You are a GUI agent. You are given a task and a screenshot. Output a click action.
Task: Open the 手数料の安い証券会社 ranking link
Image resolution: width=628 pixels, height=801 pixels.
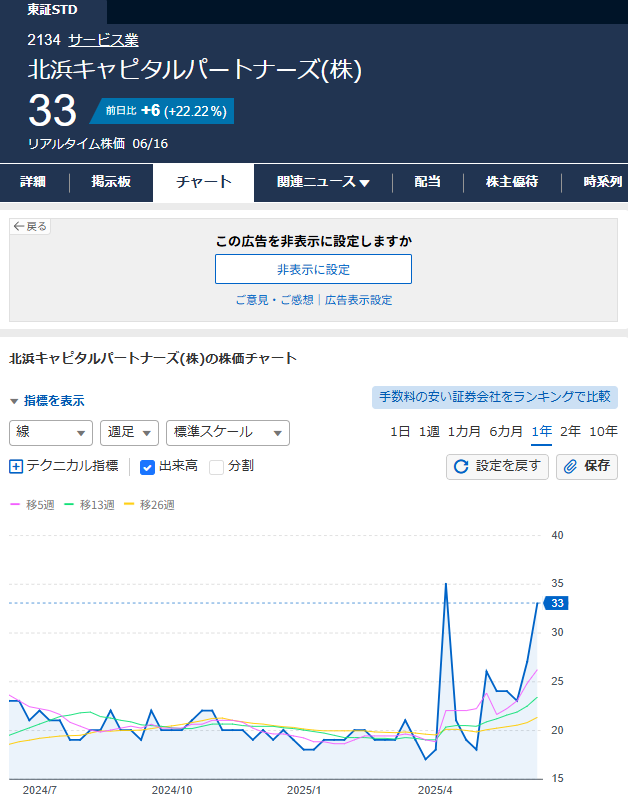point(495,397)
